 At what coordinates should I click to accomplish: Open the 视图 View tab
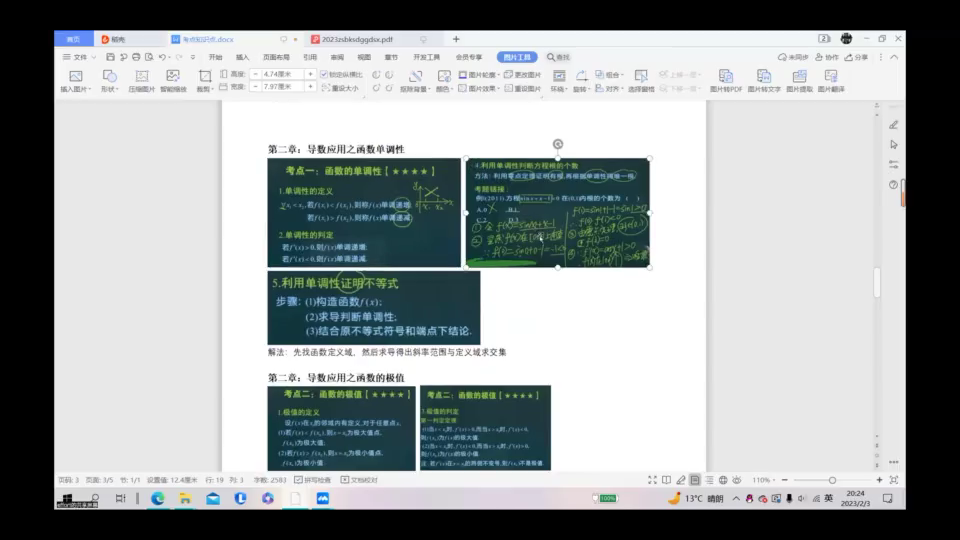pos(364,57)
